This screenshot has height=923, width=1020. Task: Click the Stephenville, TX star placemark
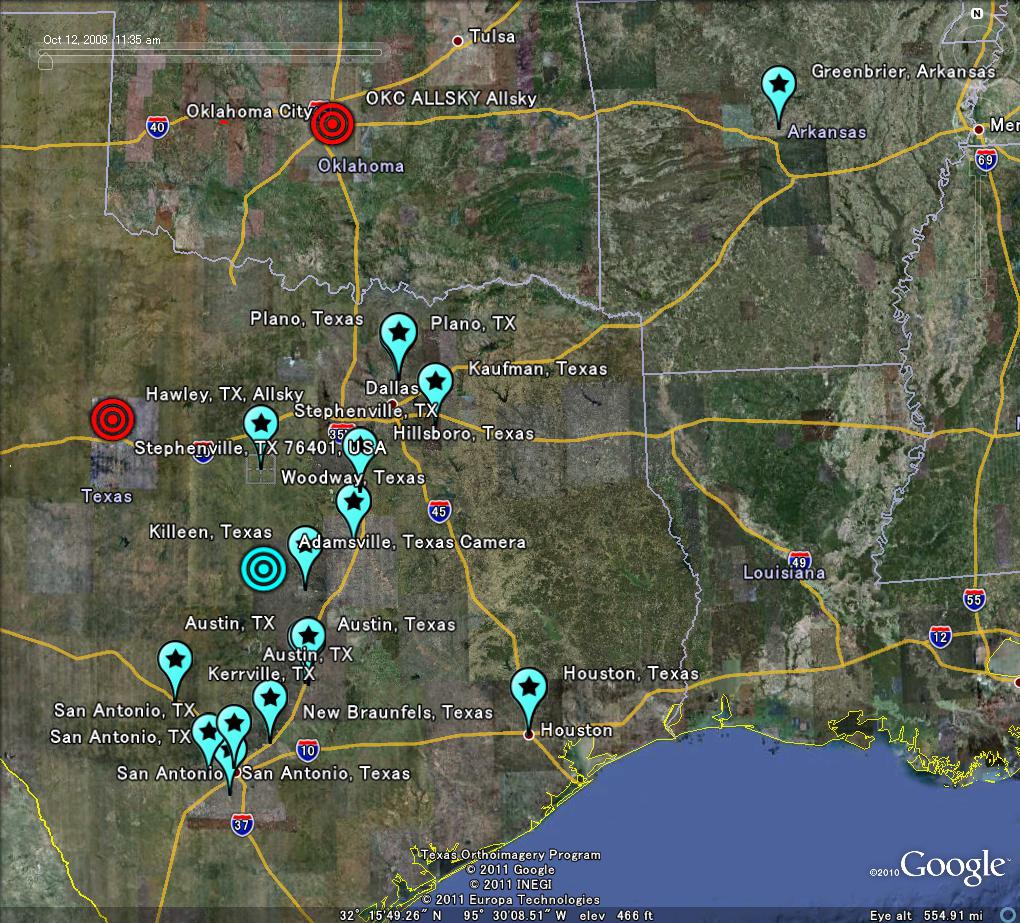(x=261, y=423)
